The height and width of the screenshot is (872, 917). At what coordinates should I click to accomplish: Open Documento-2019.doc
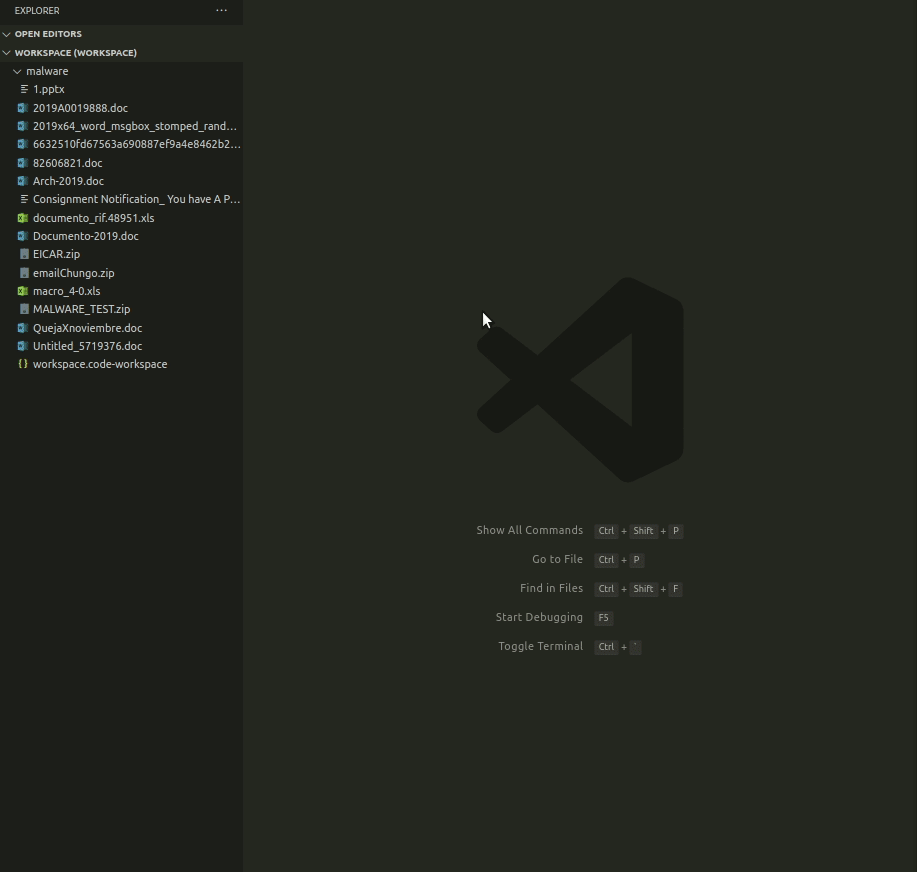coord(85,236)
